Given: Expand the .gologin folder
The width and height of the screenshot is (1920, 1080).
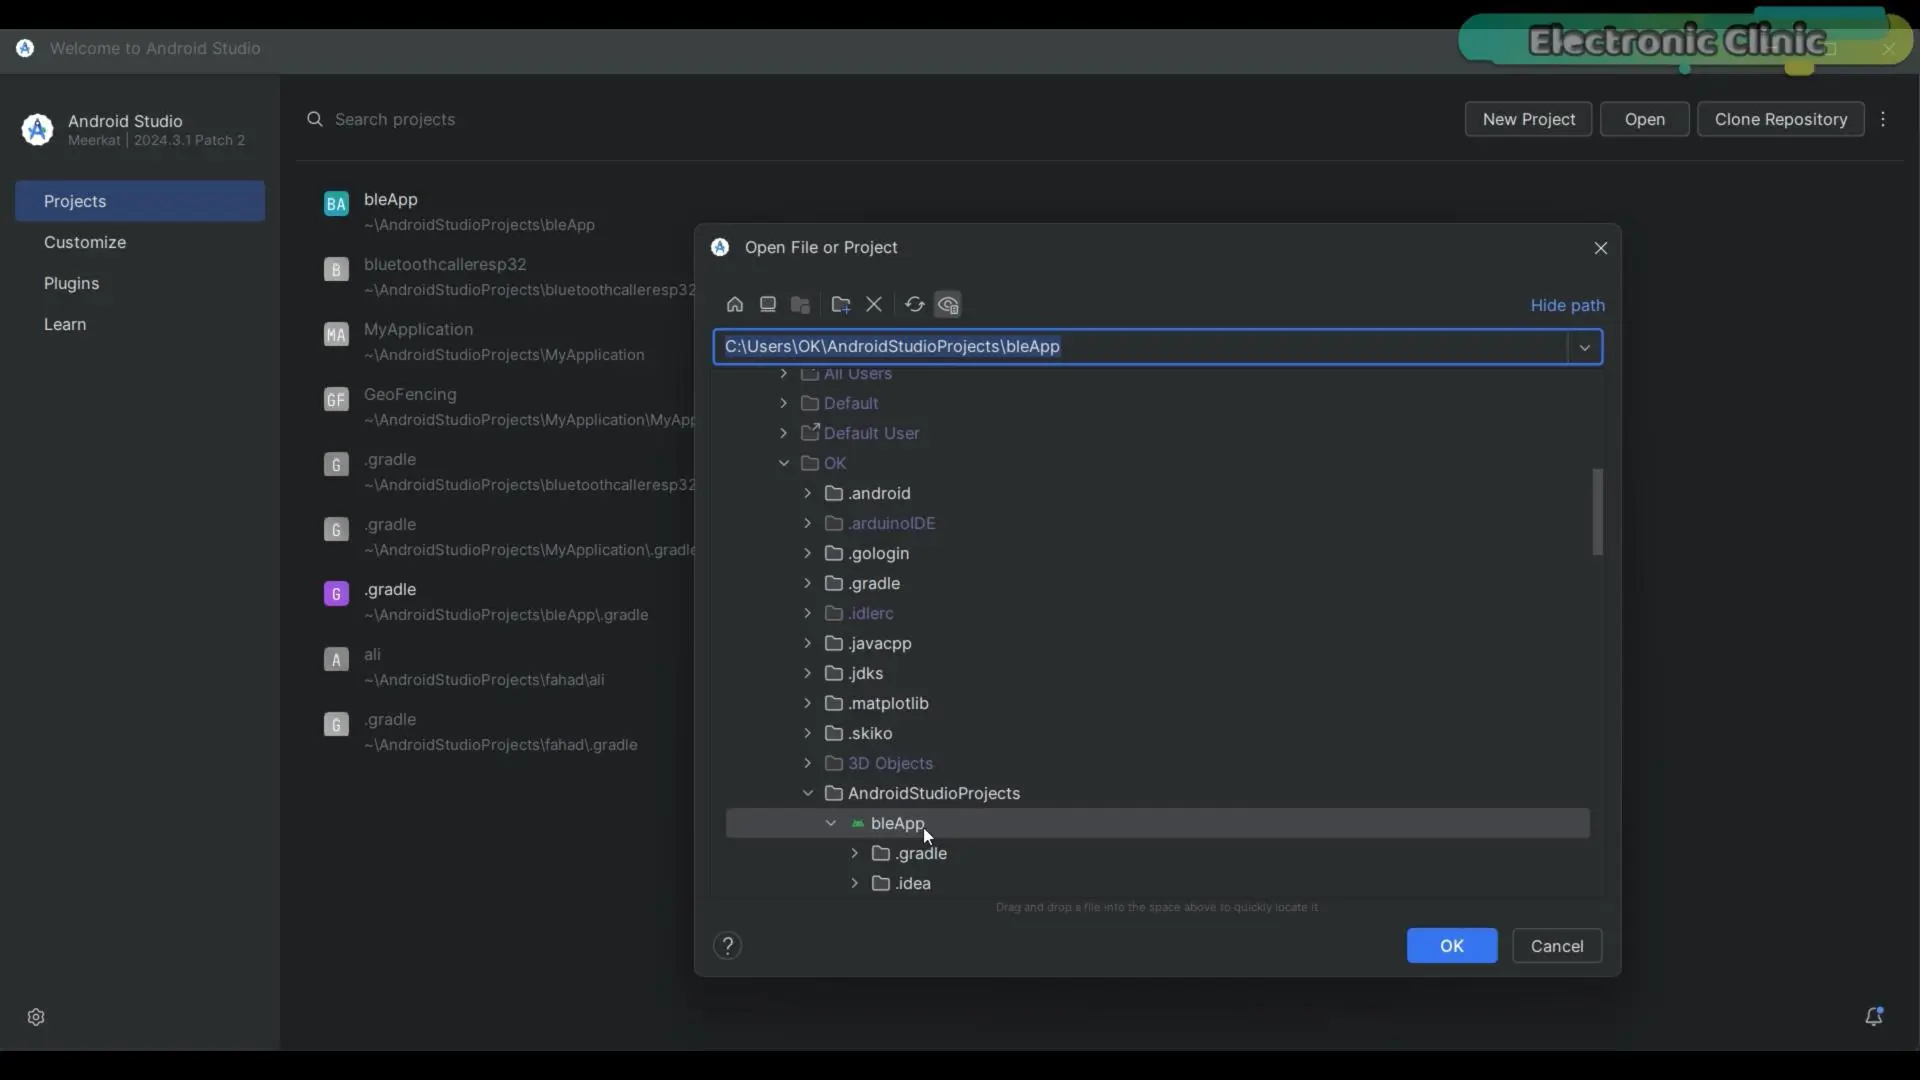Looking at the screenshot, I should click(x=808, y=553).
